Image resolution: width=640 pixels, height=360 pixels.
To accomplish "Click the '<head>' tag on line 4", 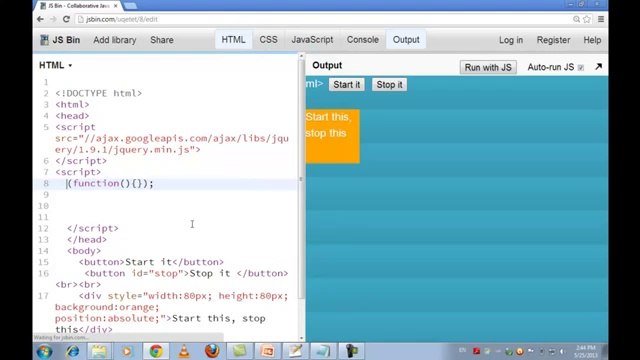I will coord(72,116).
